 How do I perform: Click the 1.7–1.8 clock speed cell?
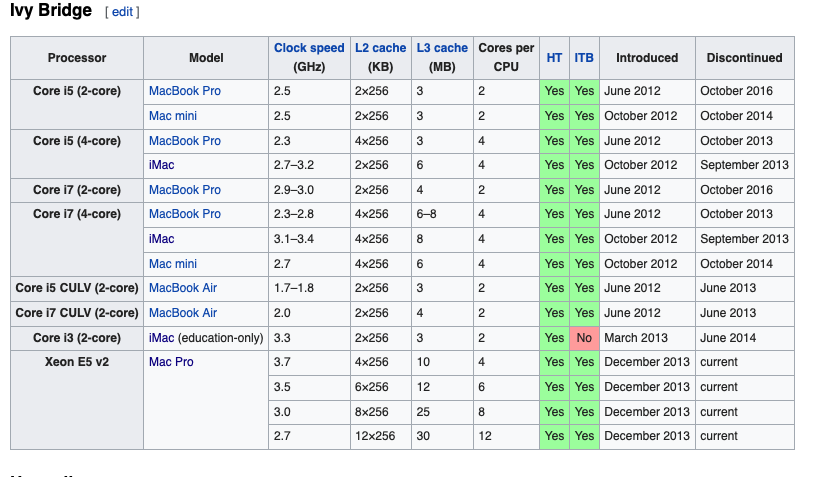click(x=309, y=288)
